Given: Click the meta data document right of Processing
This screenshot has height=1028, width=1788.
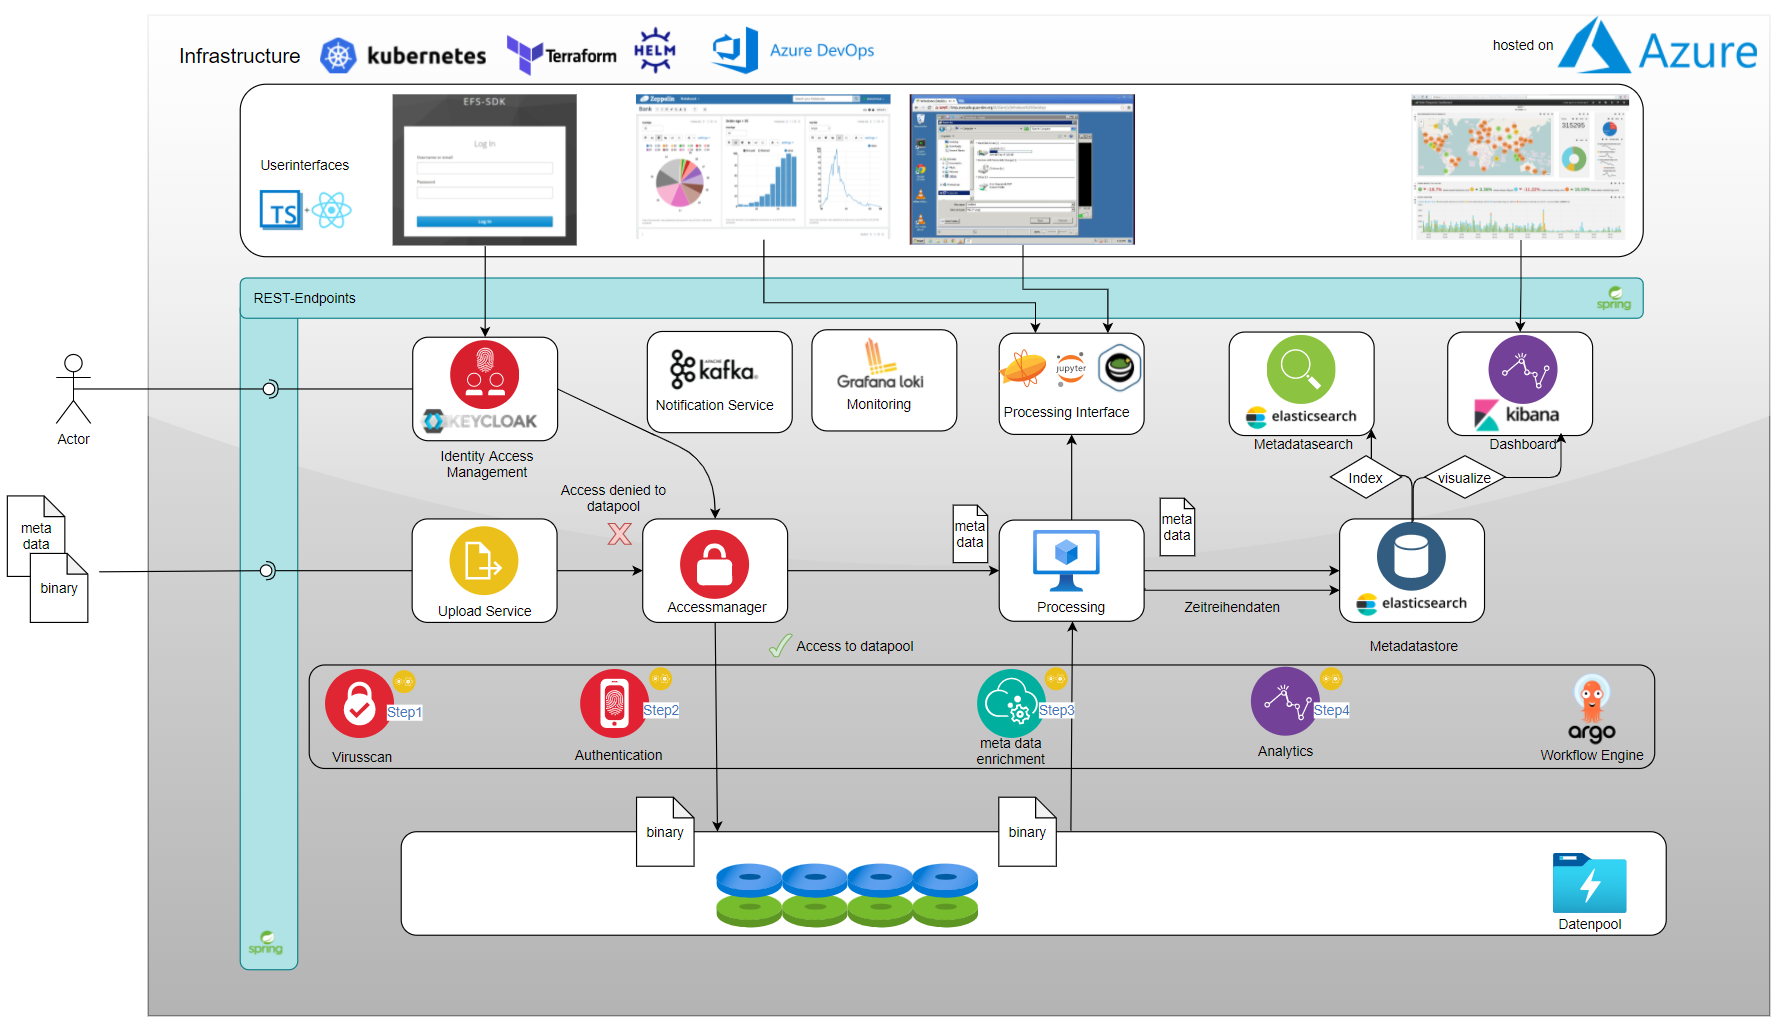Looking at the screenshot, I should click(x=1177, y=527).
